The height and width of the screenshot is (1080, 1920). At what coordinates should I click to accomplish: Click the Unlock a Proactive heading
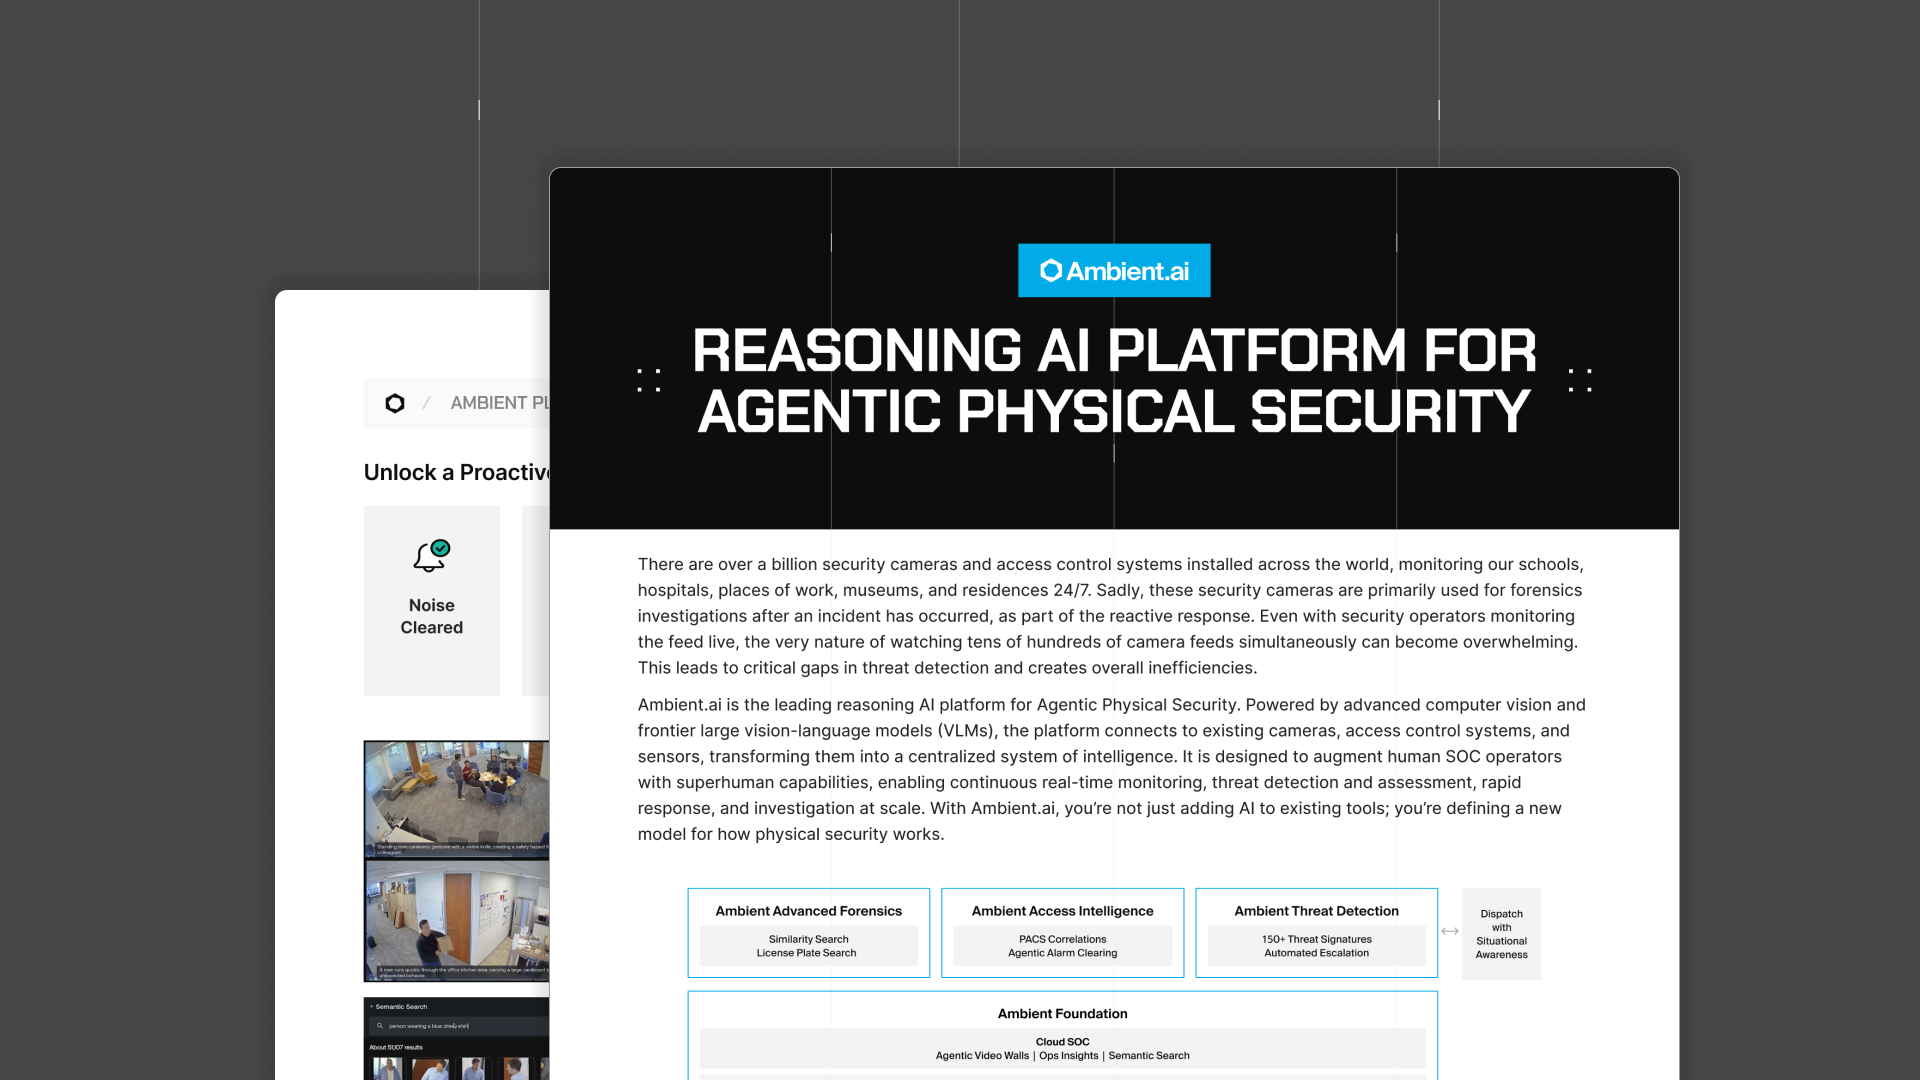click(x=456, y=472)
